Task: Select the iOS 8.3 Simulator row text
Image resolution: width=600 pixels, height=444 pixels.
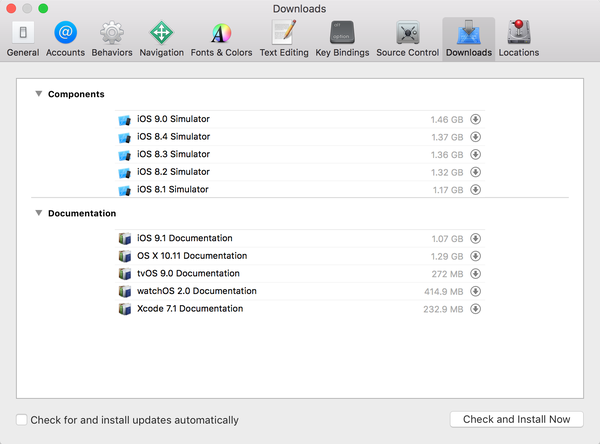Action: 173,154
